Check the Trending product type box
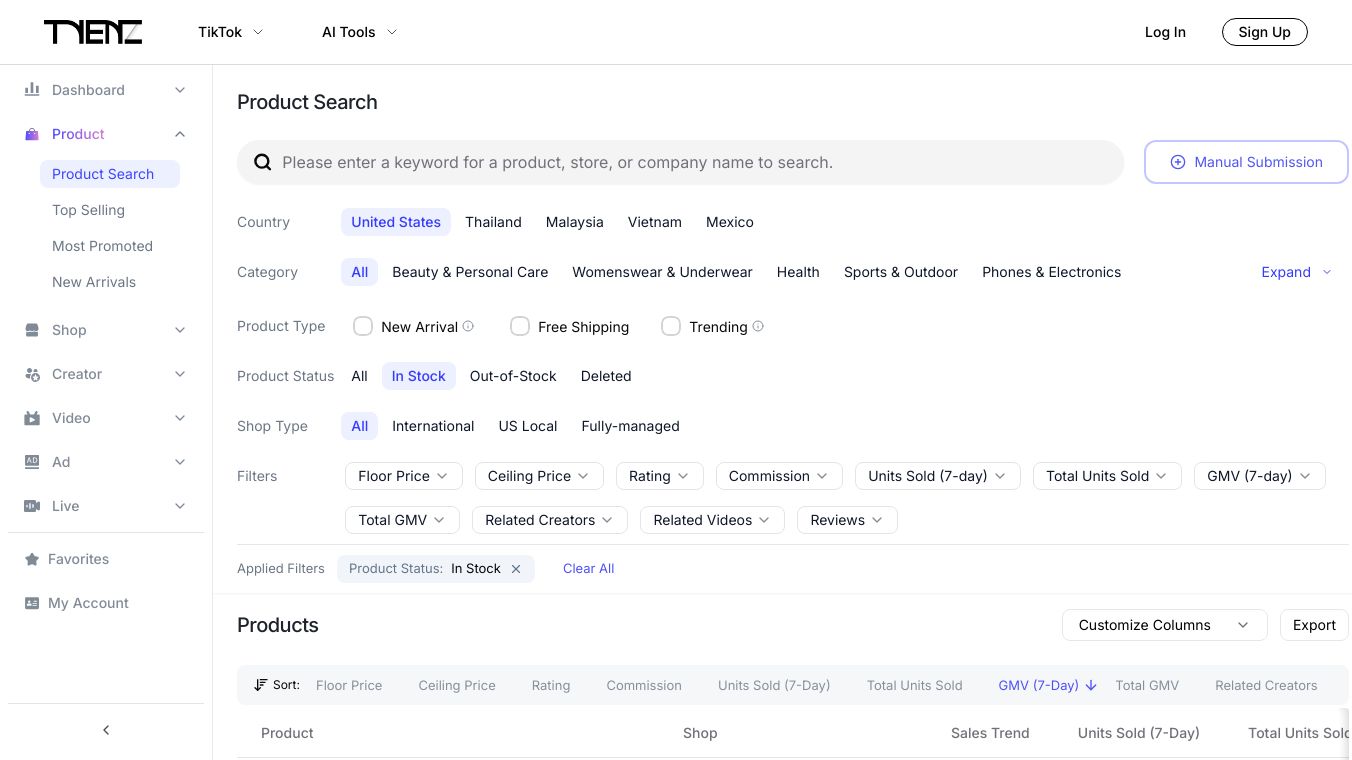The image size is (1352, 760). click(671, 326)
